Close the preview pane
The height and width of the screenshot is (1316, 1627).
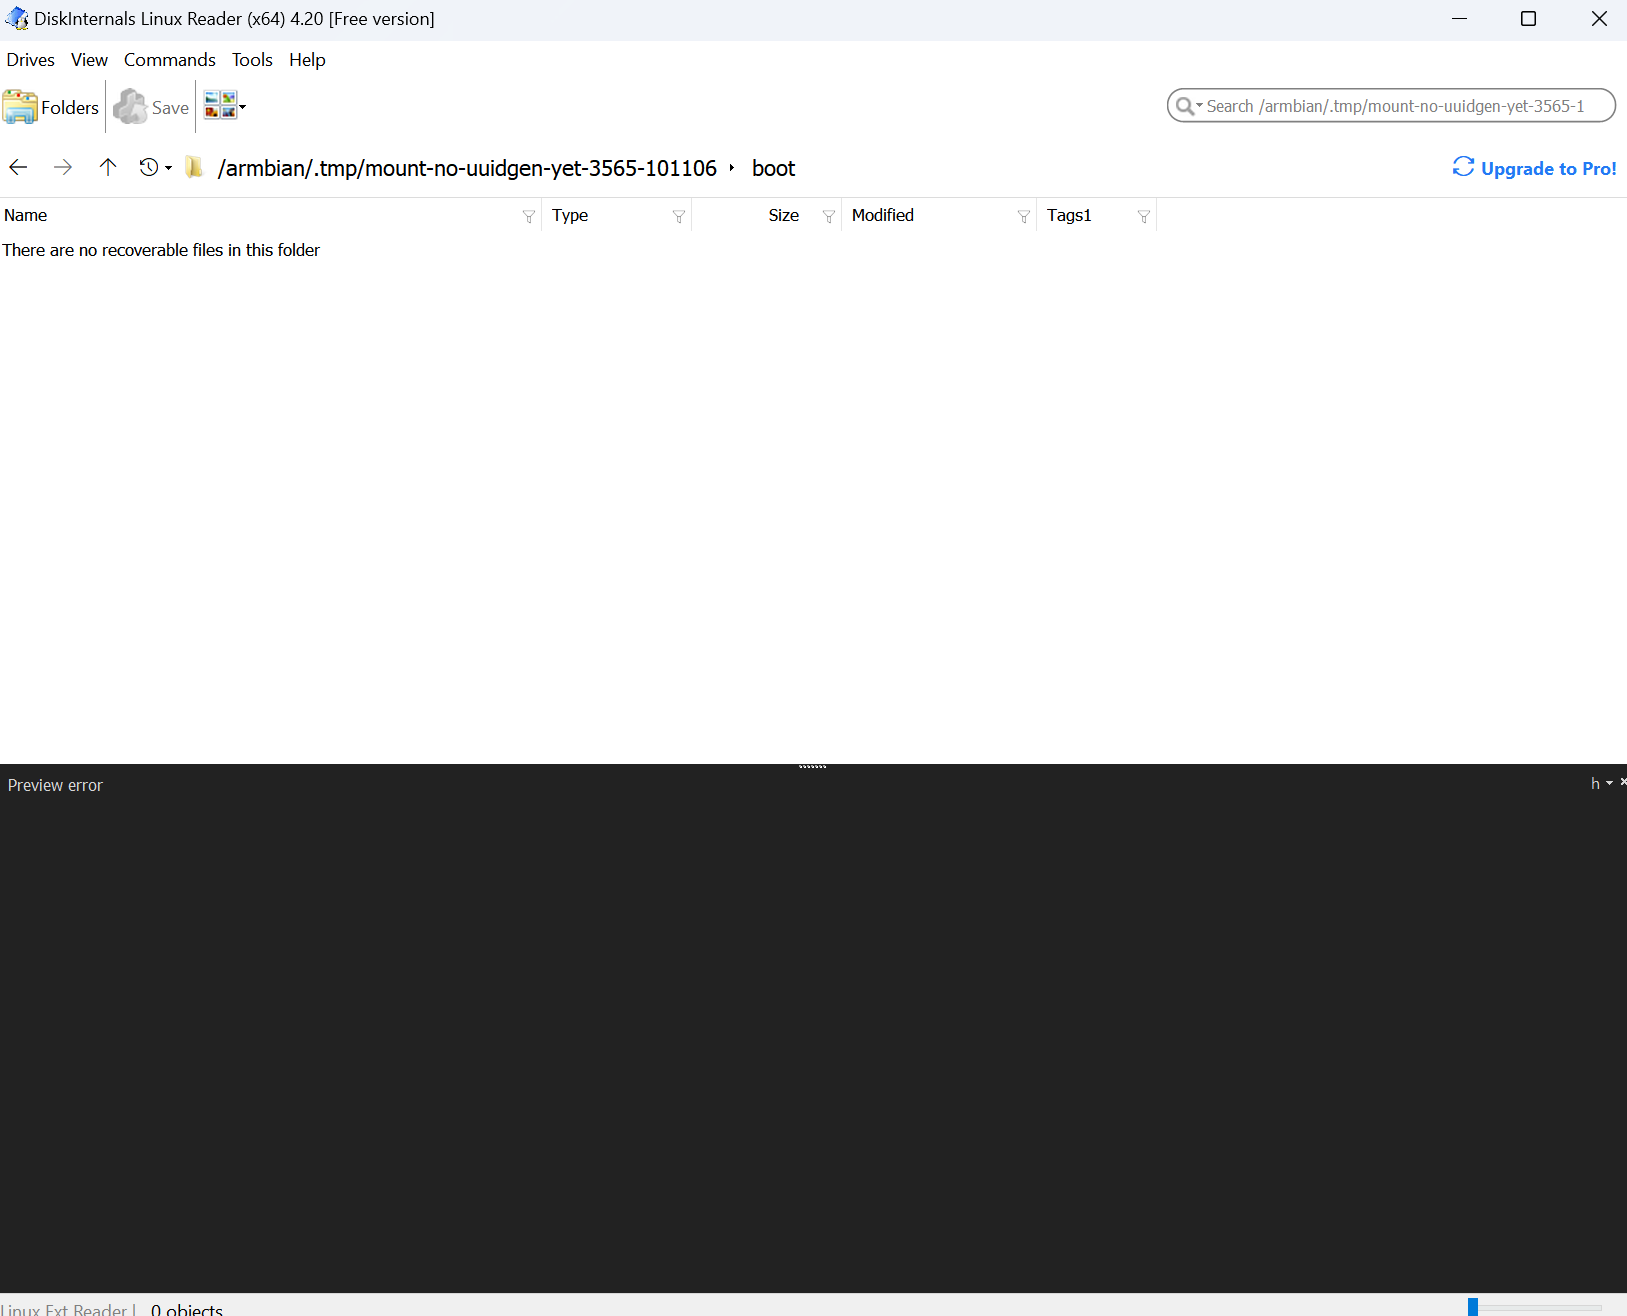[1623, 782]
